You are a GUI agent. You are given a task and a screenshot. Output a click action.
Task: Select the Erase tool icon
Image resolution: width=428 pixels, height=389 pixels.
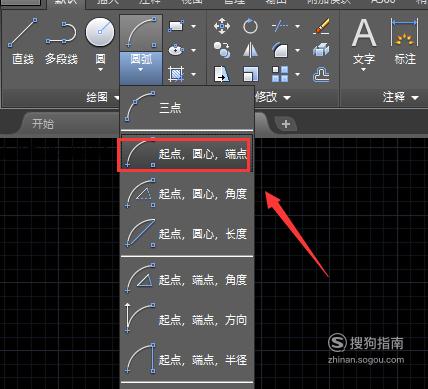coord(322,26)
